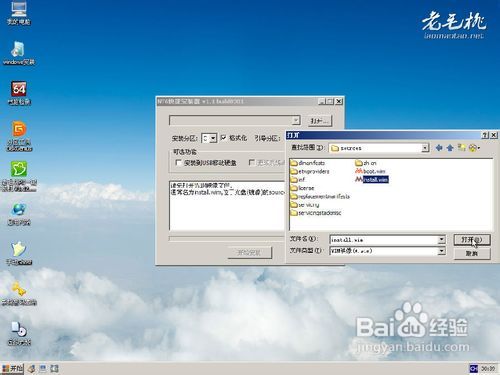The image size is (500, 375).
Task: Select the zh-cn folder
Action: (366, 163)
